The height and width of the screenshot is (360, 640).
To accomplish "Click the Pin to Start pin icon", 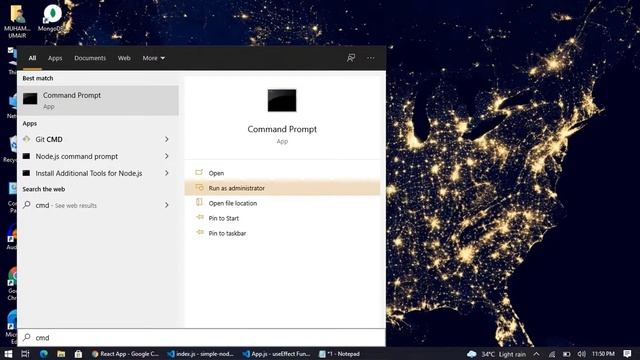I will pos(200,217).
